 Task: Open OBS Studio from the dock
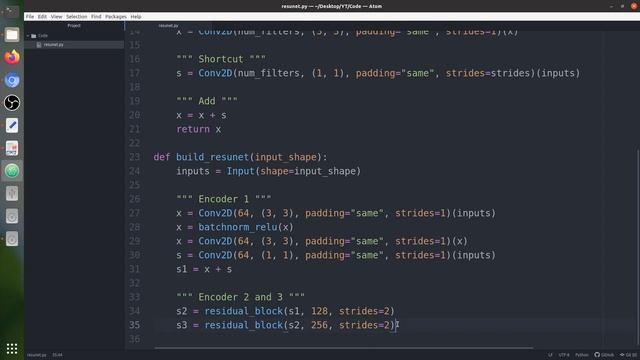click(12, 102)
